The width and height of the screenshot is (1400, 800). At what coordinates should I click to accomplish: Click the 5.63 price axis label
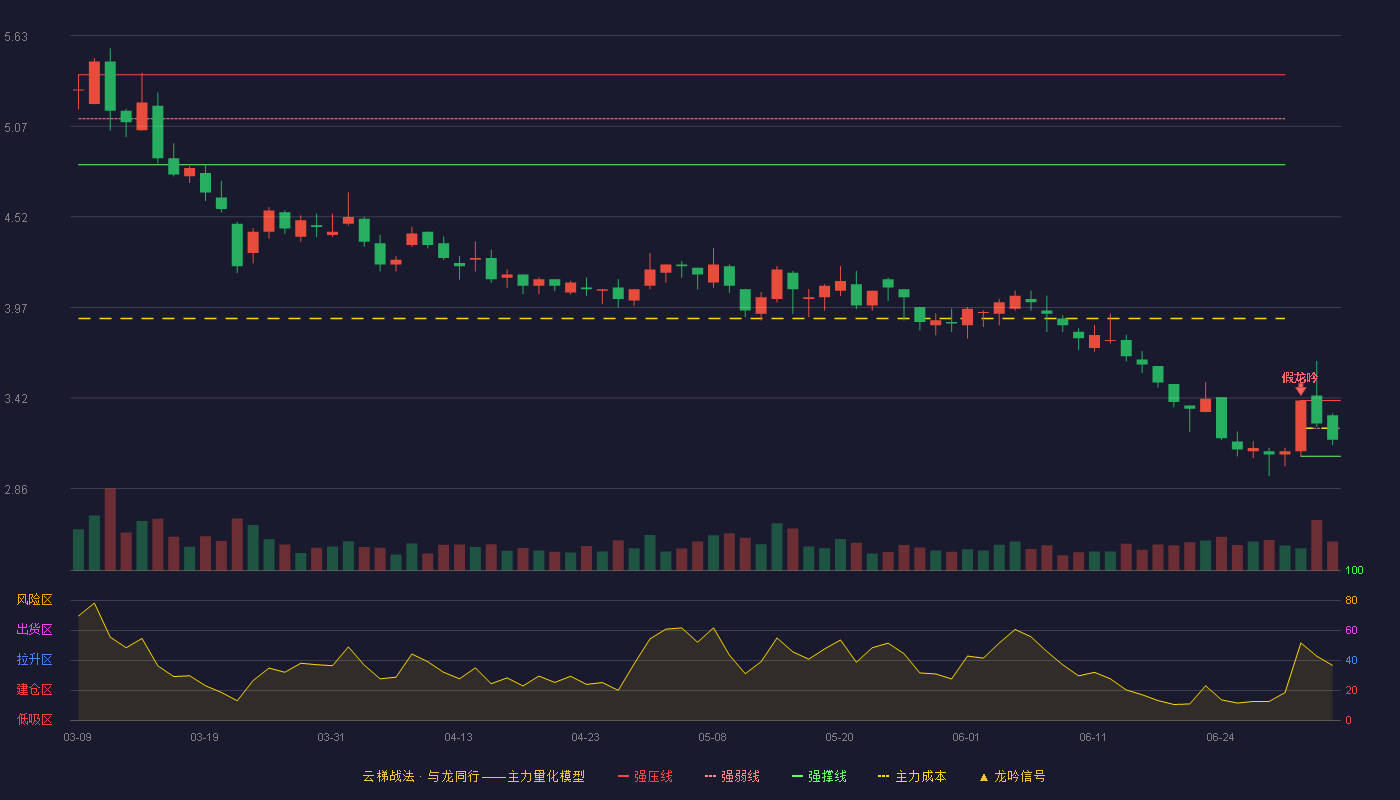pos(16,37)
